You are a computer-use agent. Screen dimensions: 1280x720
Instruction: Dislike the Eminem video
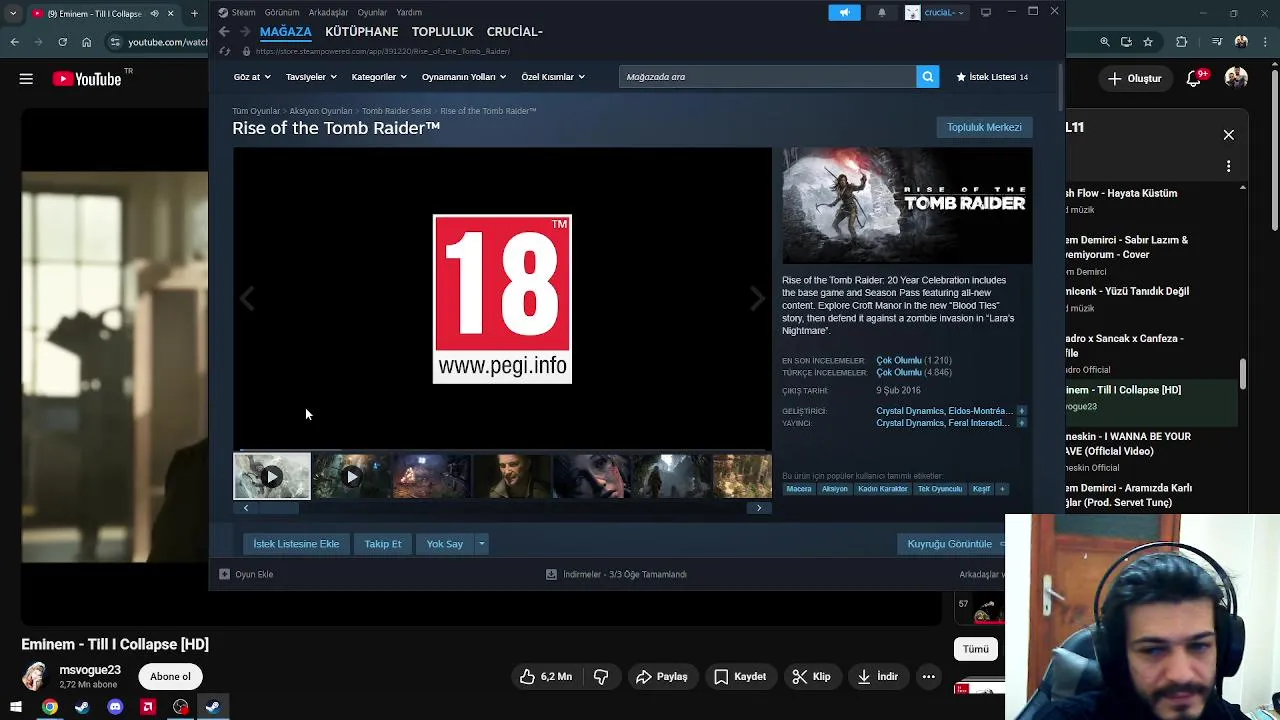(x=601, y=677)
